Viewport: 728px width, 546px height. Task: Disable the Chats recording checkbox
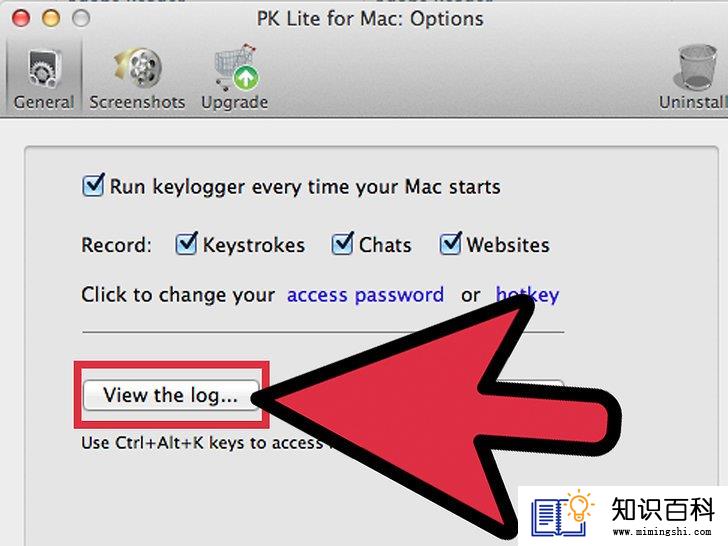(343, 243)
